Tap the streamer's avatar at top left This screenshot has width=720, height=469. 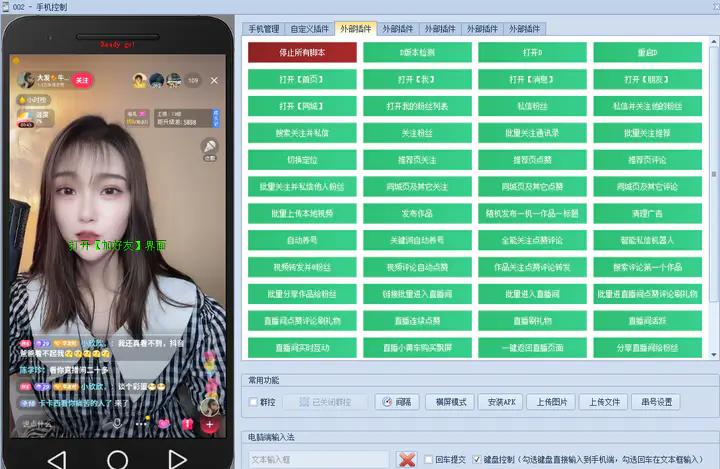click(23, 80)
